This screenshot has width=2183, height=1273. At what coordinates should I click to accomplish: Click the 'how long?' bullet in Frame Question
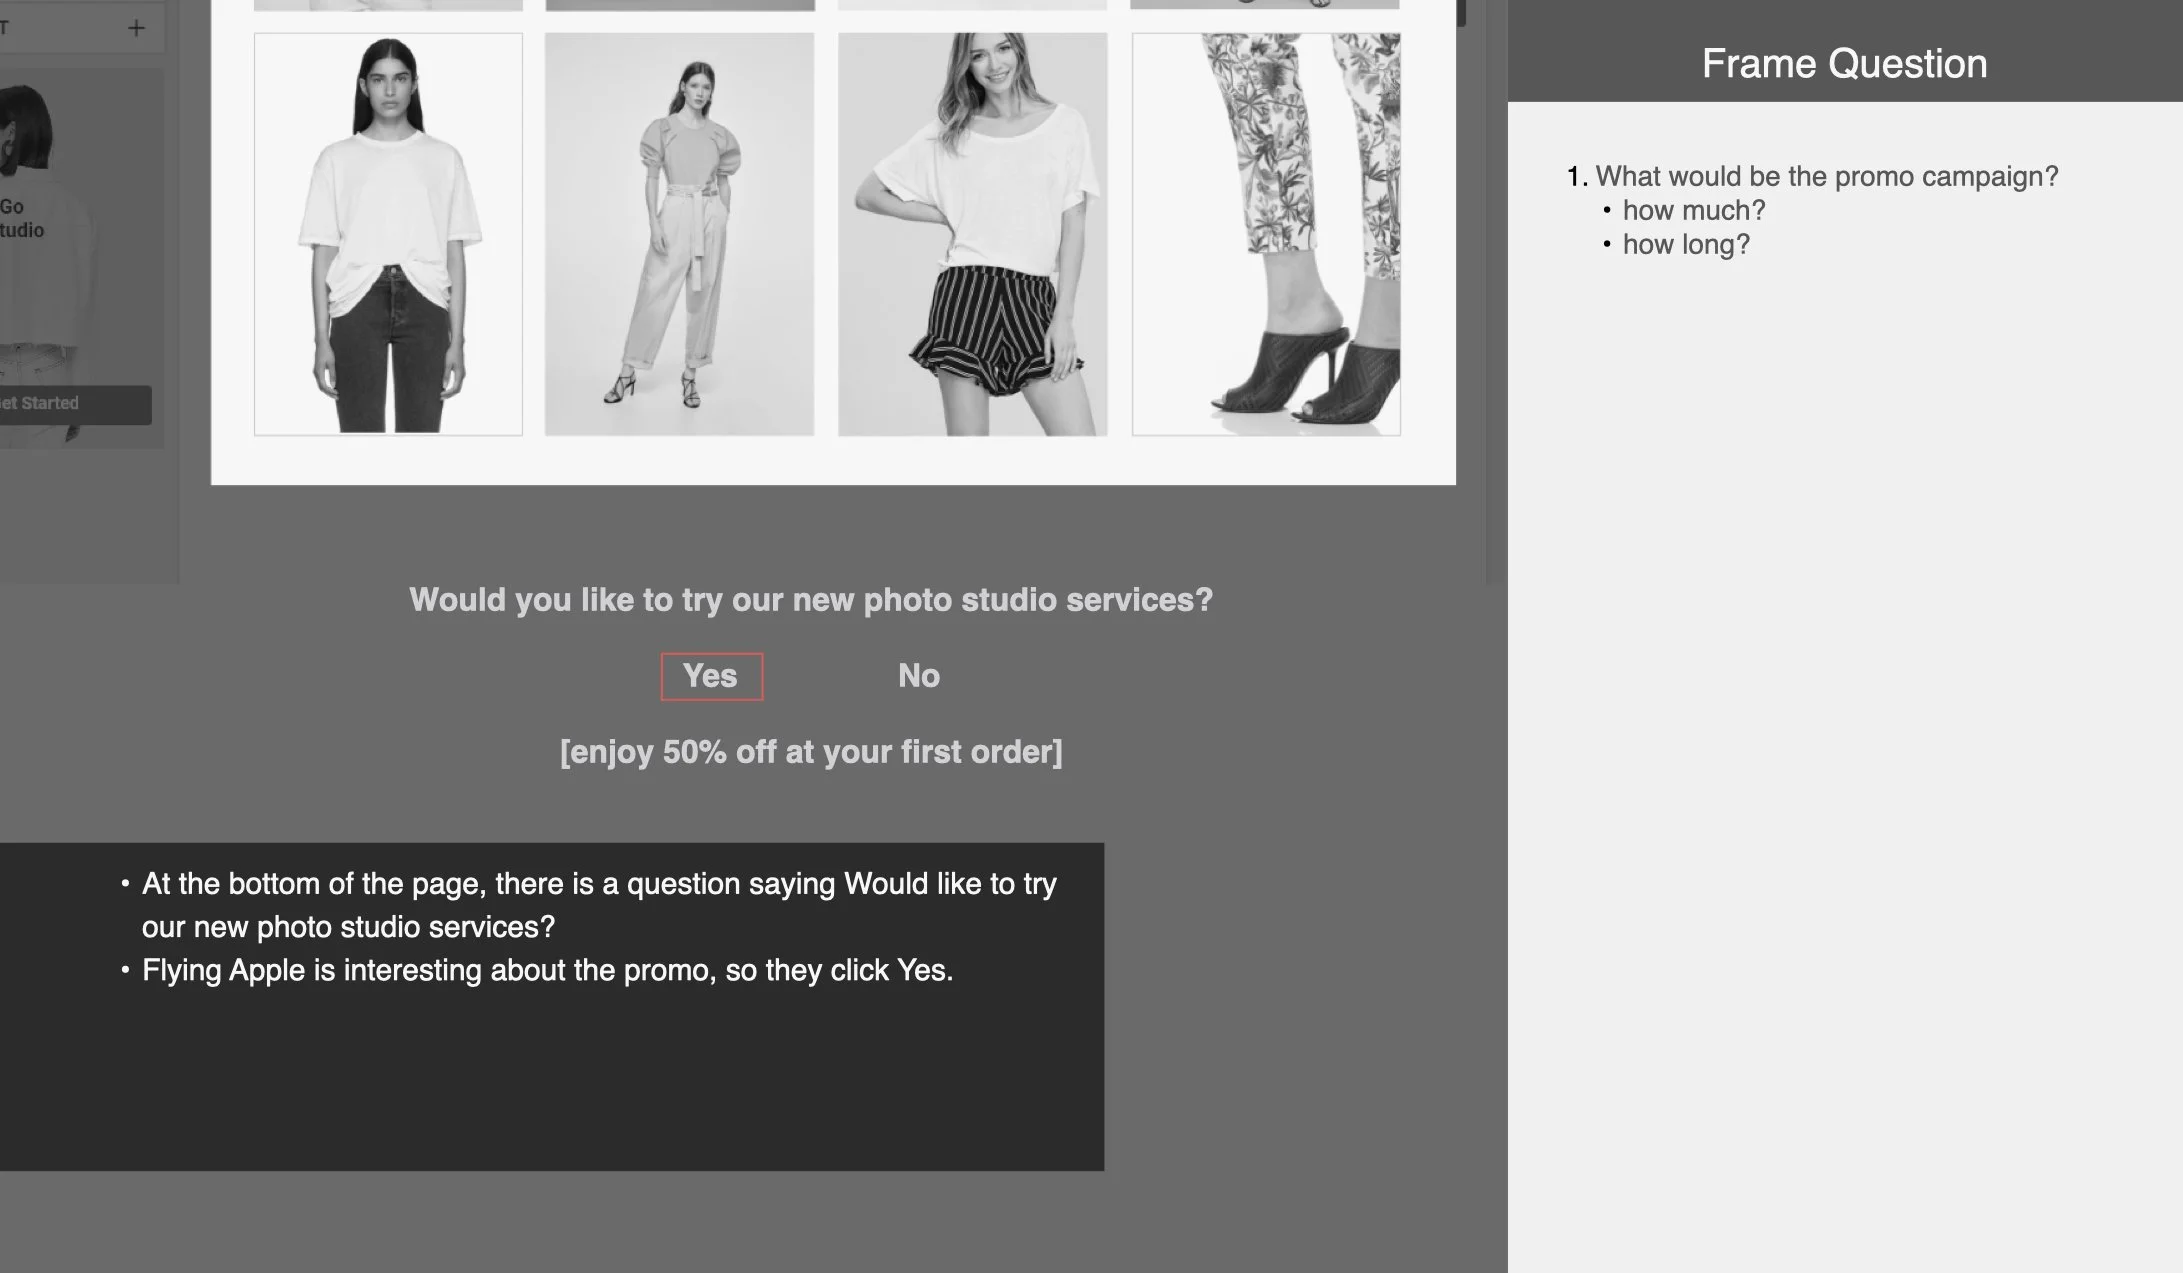pos(1686,245)
